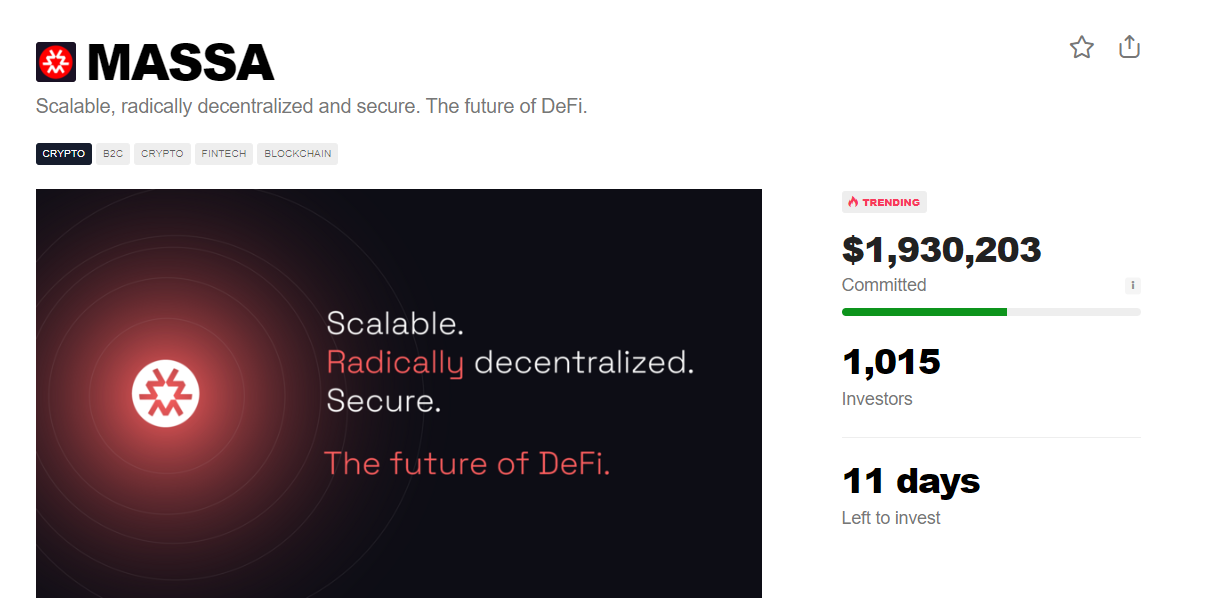Click the 11 days remaining figure
The width and height of the screenshot is (1217, 612).
[911, 481]
